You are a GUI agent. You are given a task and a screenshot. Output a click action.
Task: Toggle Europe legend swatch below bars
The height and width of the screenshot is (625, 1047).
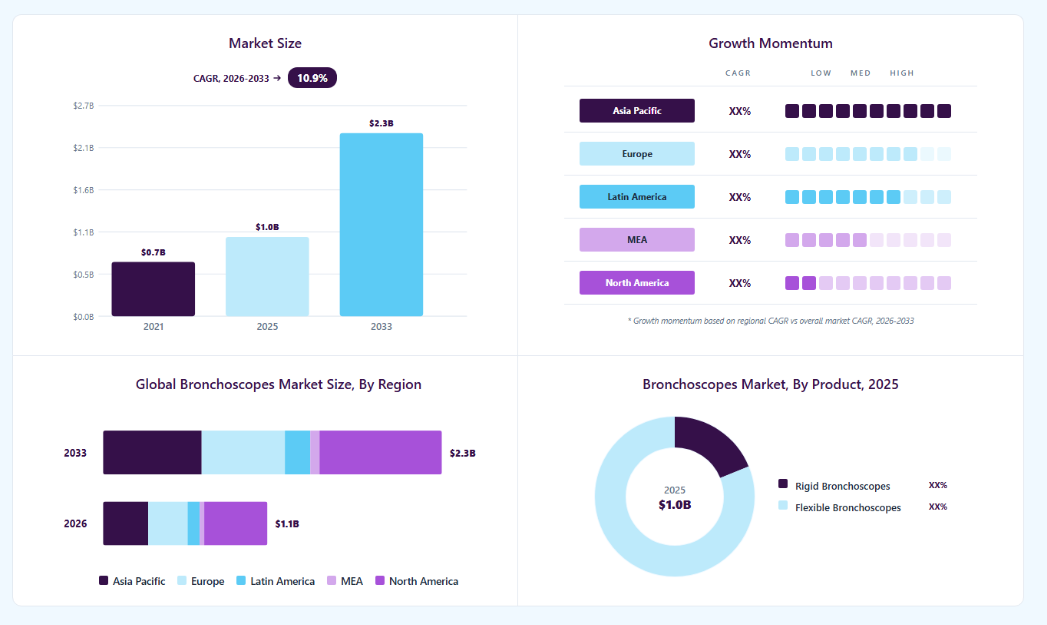pyautogui.click(x=182, y=581)
